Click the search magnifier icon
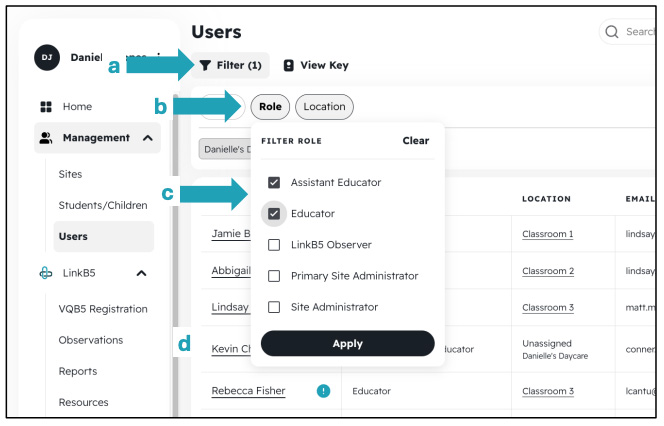The image size is (664, 426). click(x=611, y=32)
